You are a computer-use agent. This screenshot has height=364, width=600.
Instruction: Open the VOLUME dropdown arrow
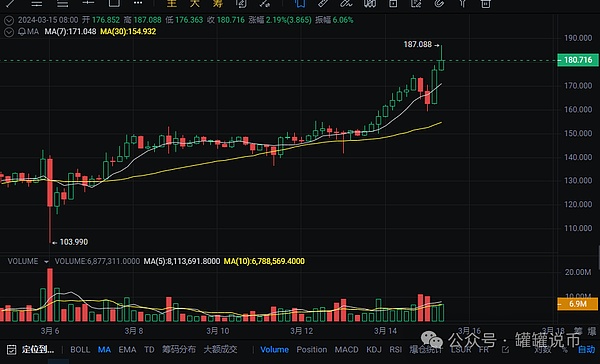(x=46, y=262)
